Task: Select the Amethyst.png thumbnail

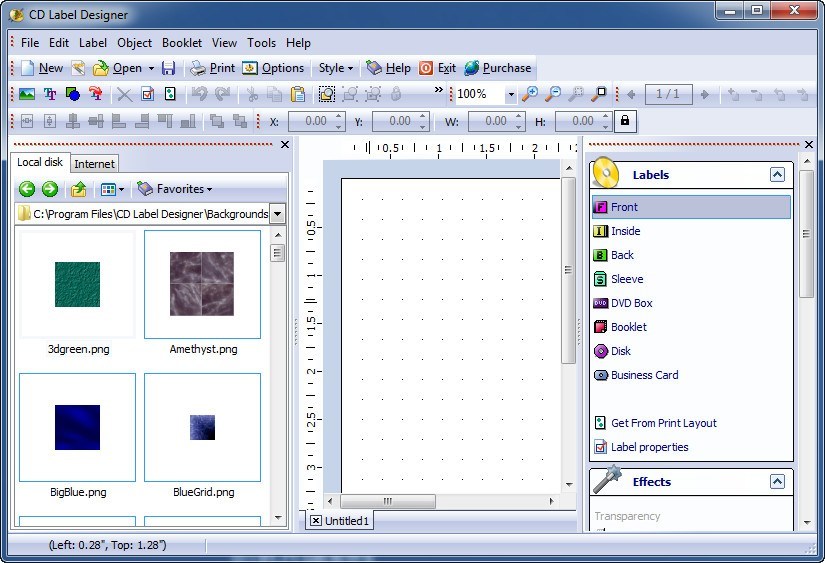Action: click(202, 284)
